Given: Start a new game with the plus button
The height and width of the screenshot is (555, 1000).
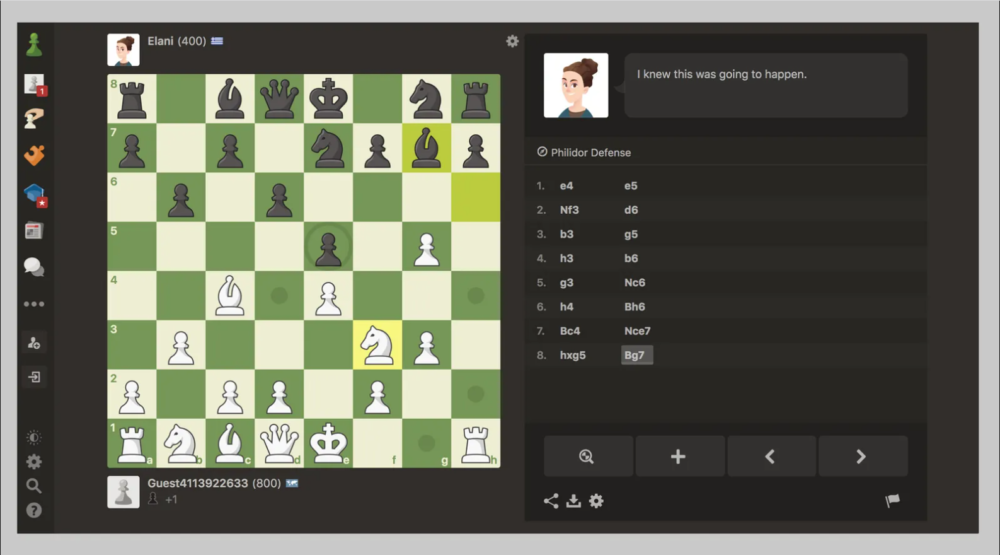Looking at the screenshot, I should click(x=679, y=456).
